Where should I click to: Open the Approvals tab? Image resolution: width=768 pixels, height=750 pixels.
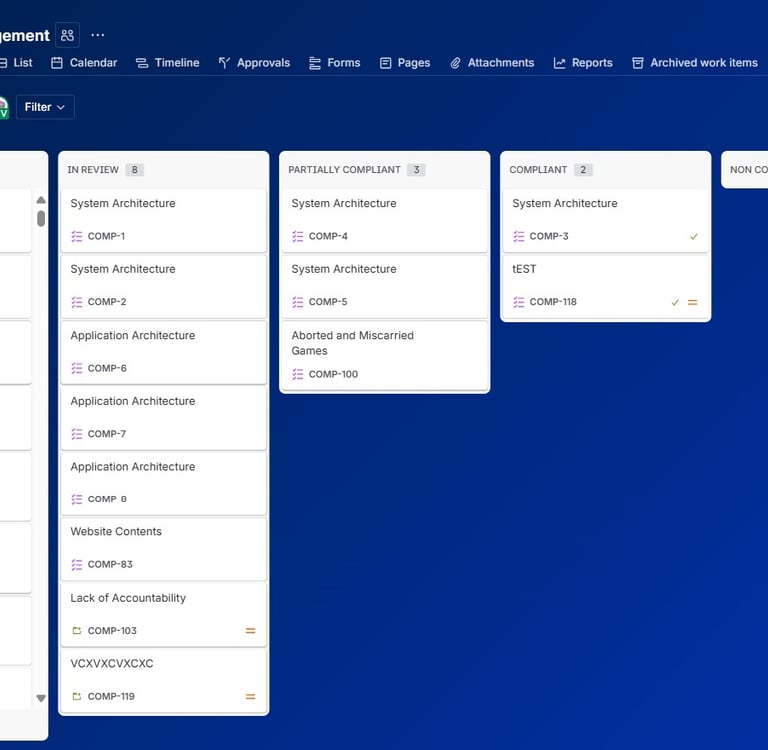[254, 63]
